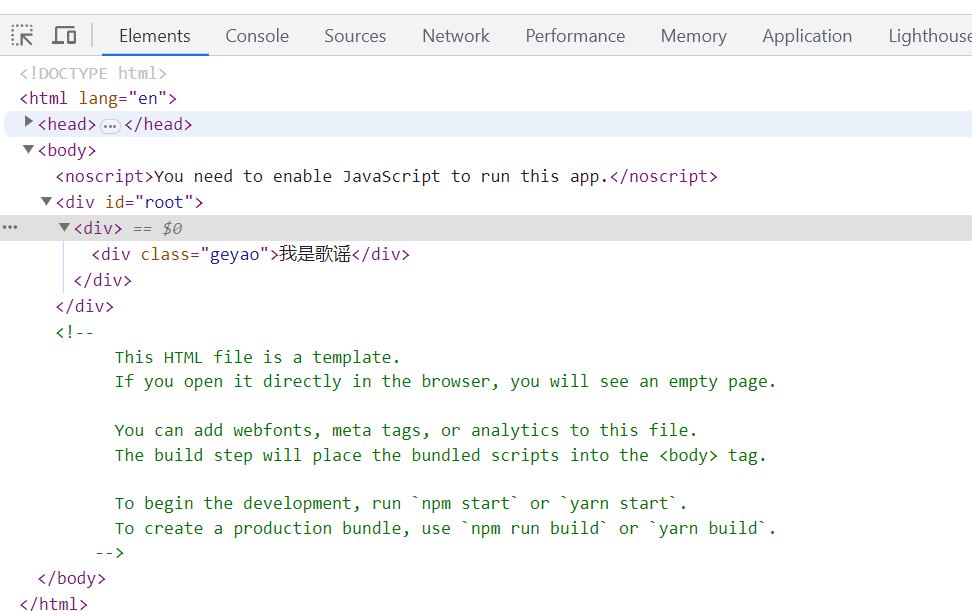The height and width of the screenshot is (611, 972).
Task: Select the html lang en element
Action: point(97,97)
